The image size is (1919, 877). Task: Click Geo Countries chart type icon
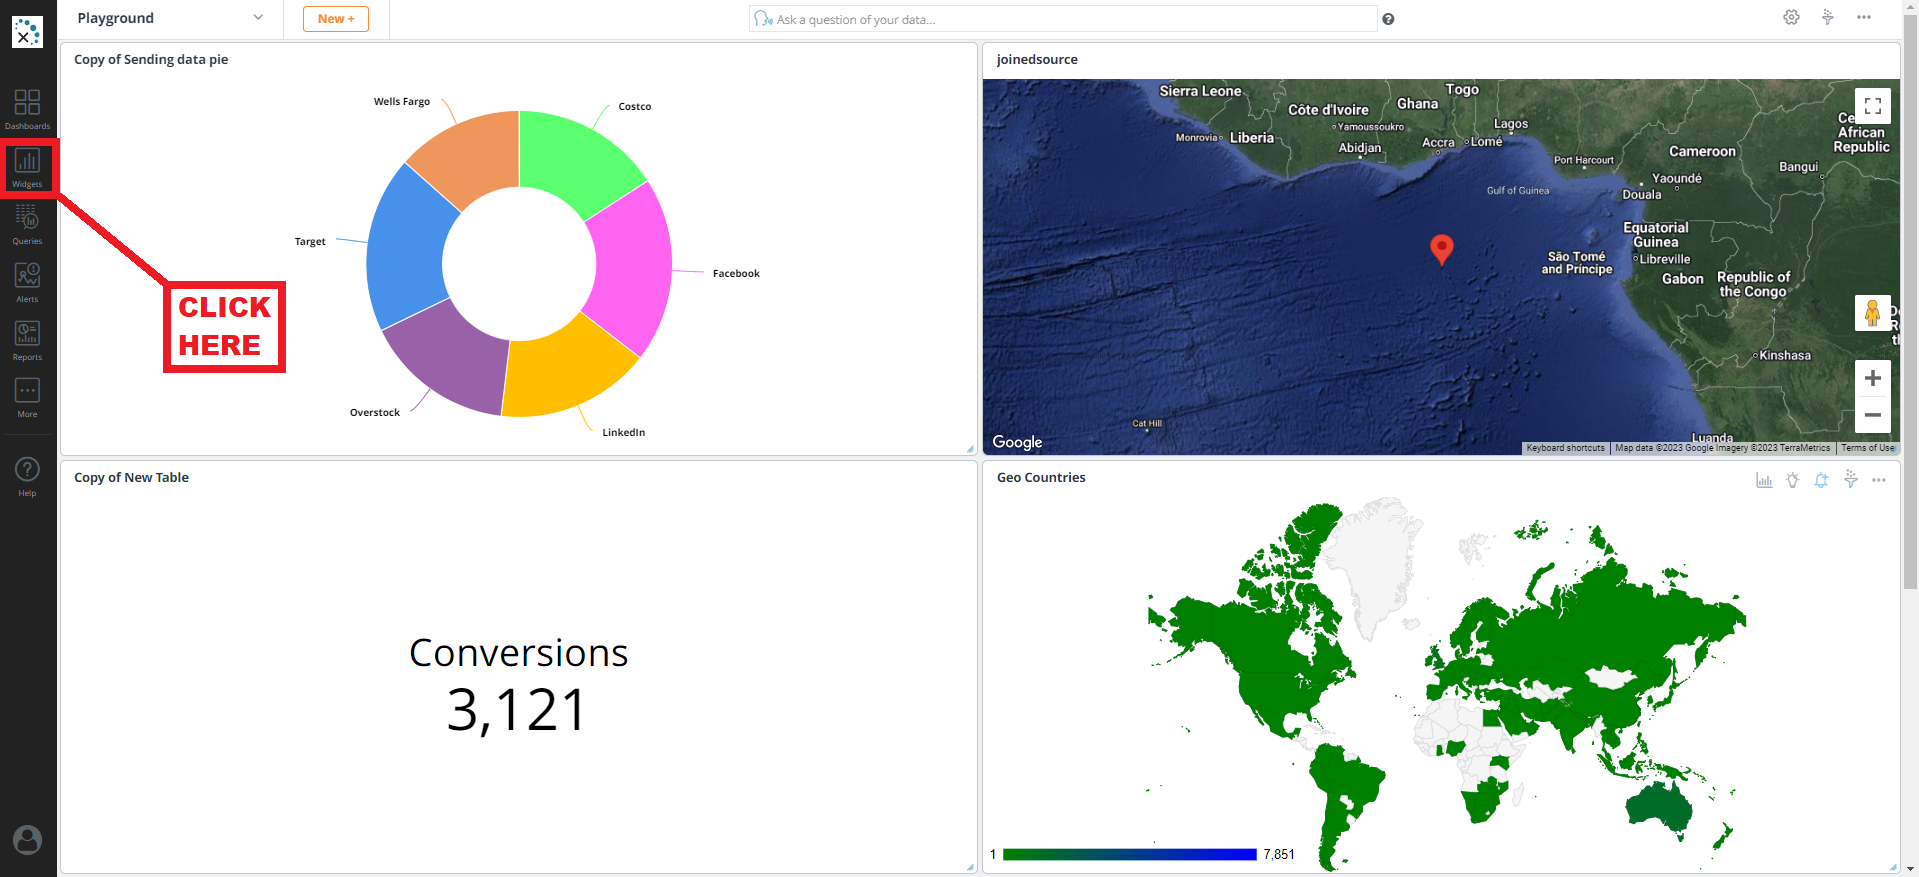pyautogui.click(x=1763, y=481)
